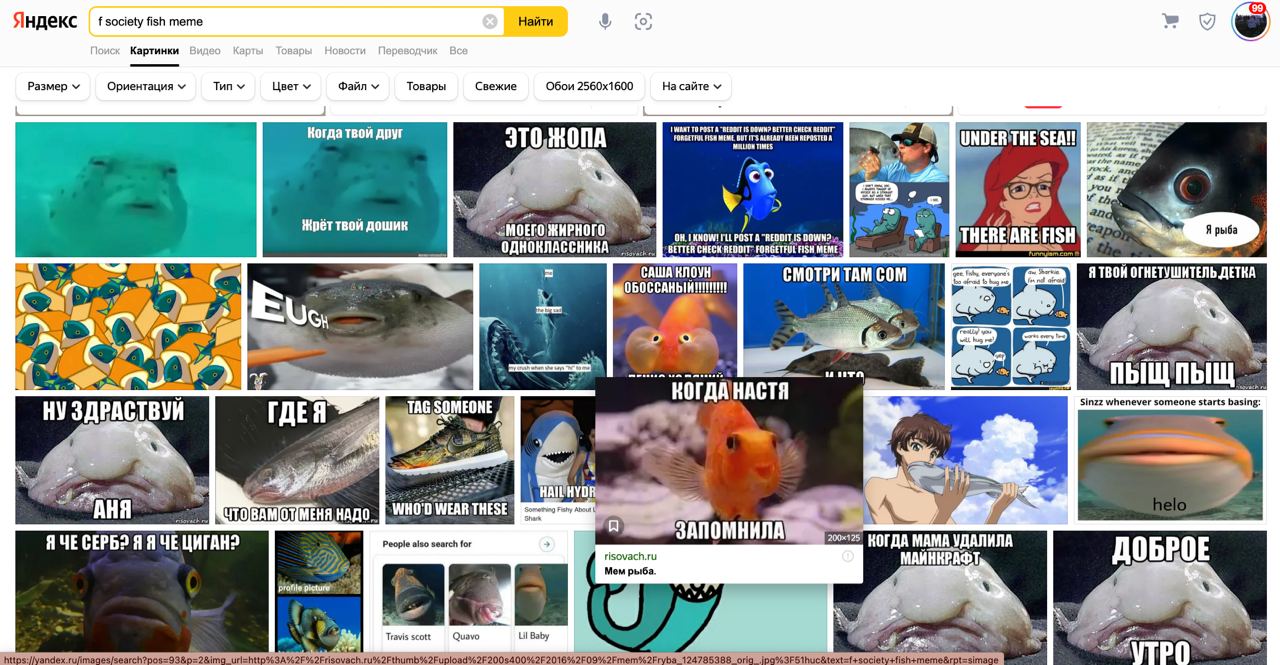Expand the Цвет filter dropdown

[x=291, y=86]
